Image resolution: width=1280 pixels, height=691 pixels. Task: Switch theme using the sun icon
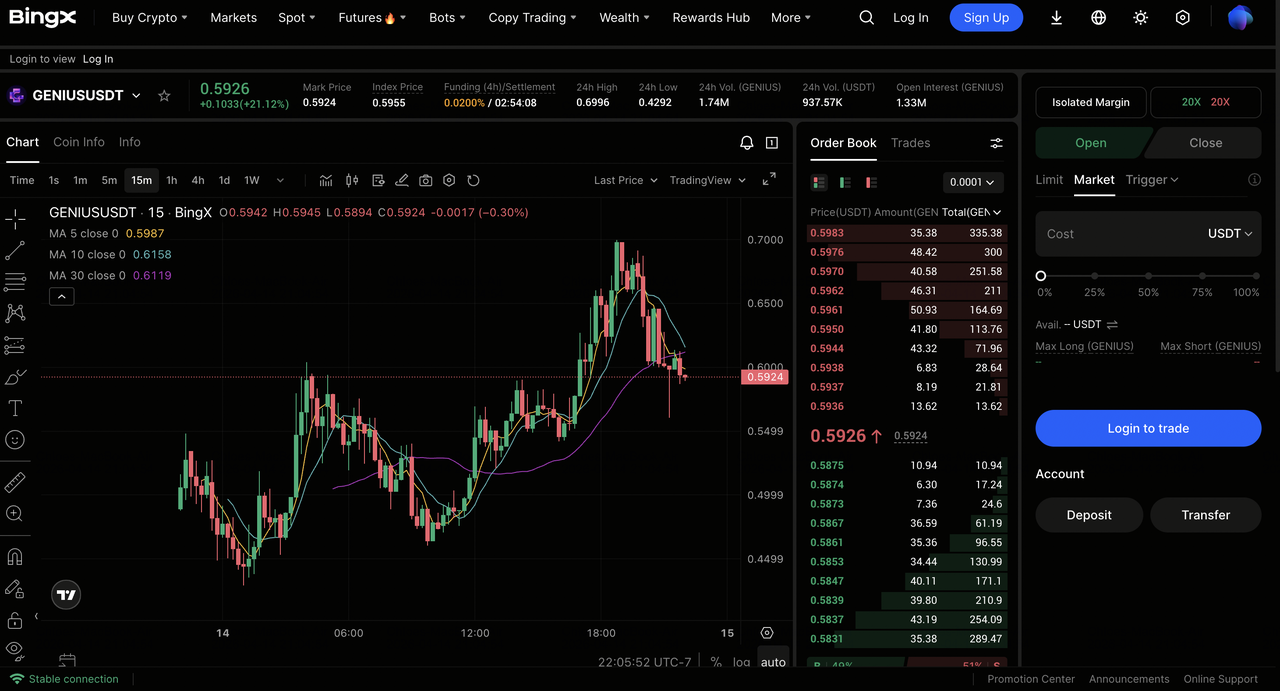pos(1141,18)
